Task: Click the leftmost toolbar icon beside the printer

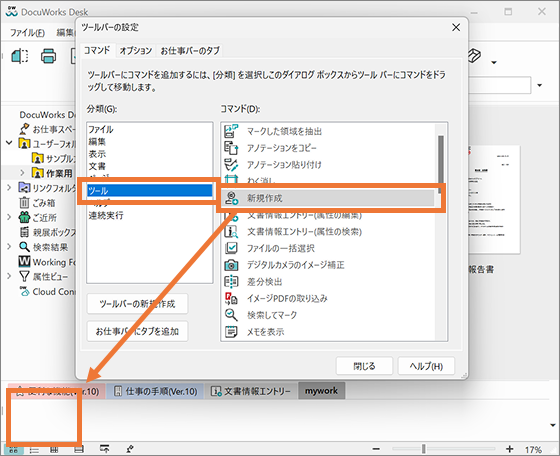Action: click(20, 56)
